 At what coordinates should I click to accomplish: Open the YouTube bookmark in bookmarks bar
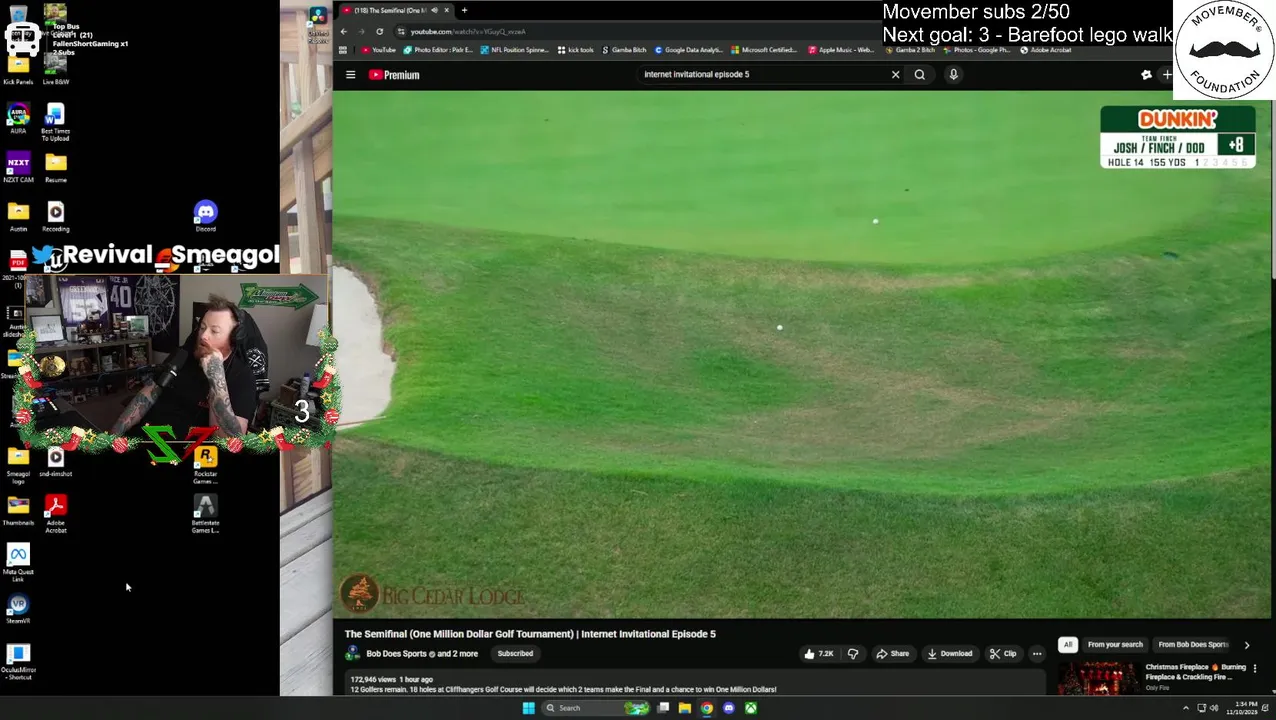coord(379,50)
